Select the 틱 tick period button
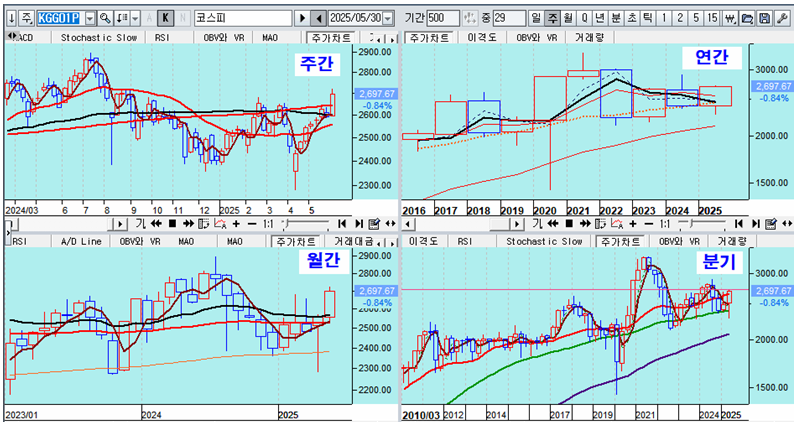Viewport: 799px width, 422px height. (648, 18)
